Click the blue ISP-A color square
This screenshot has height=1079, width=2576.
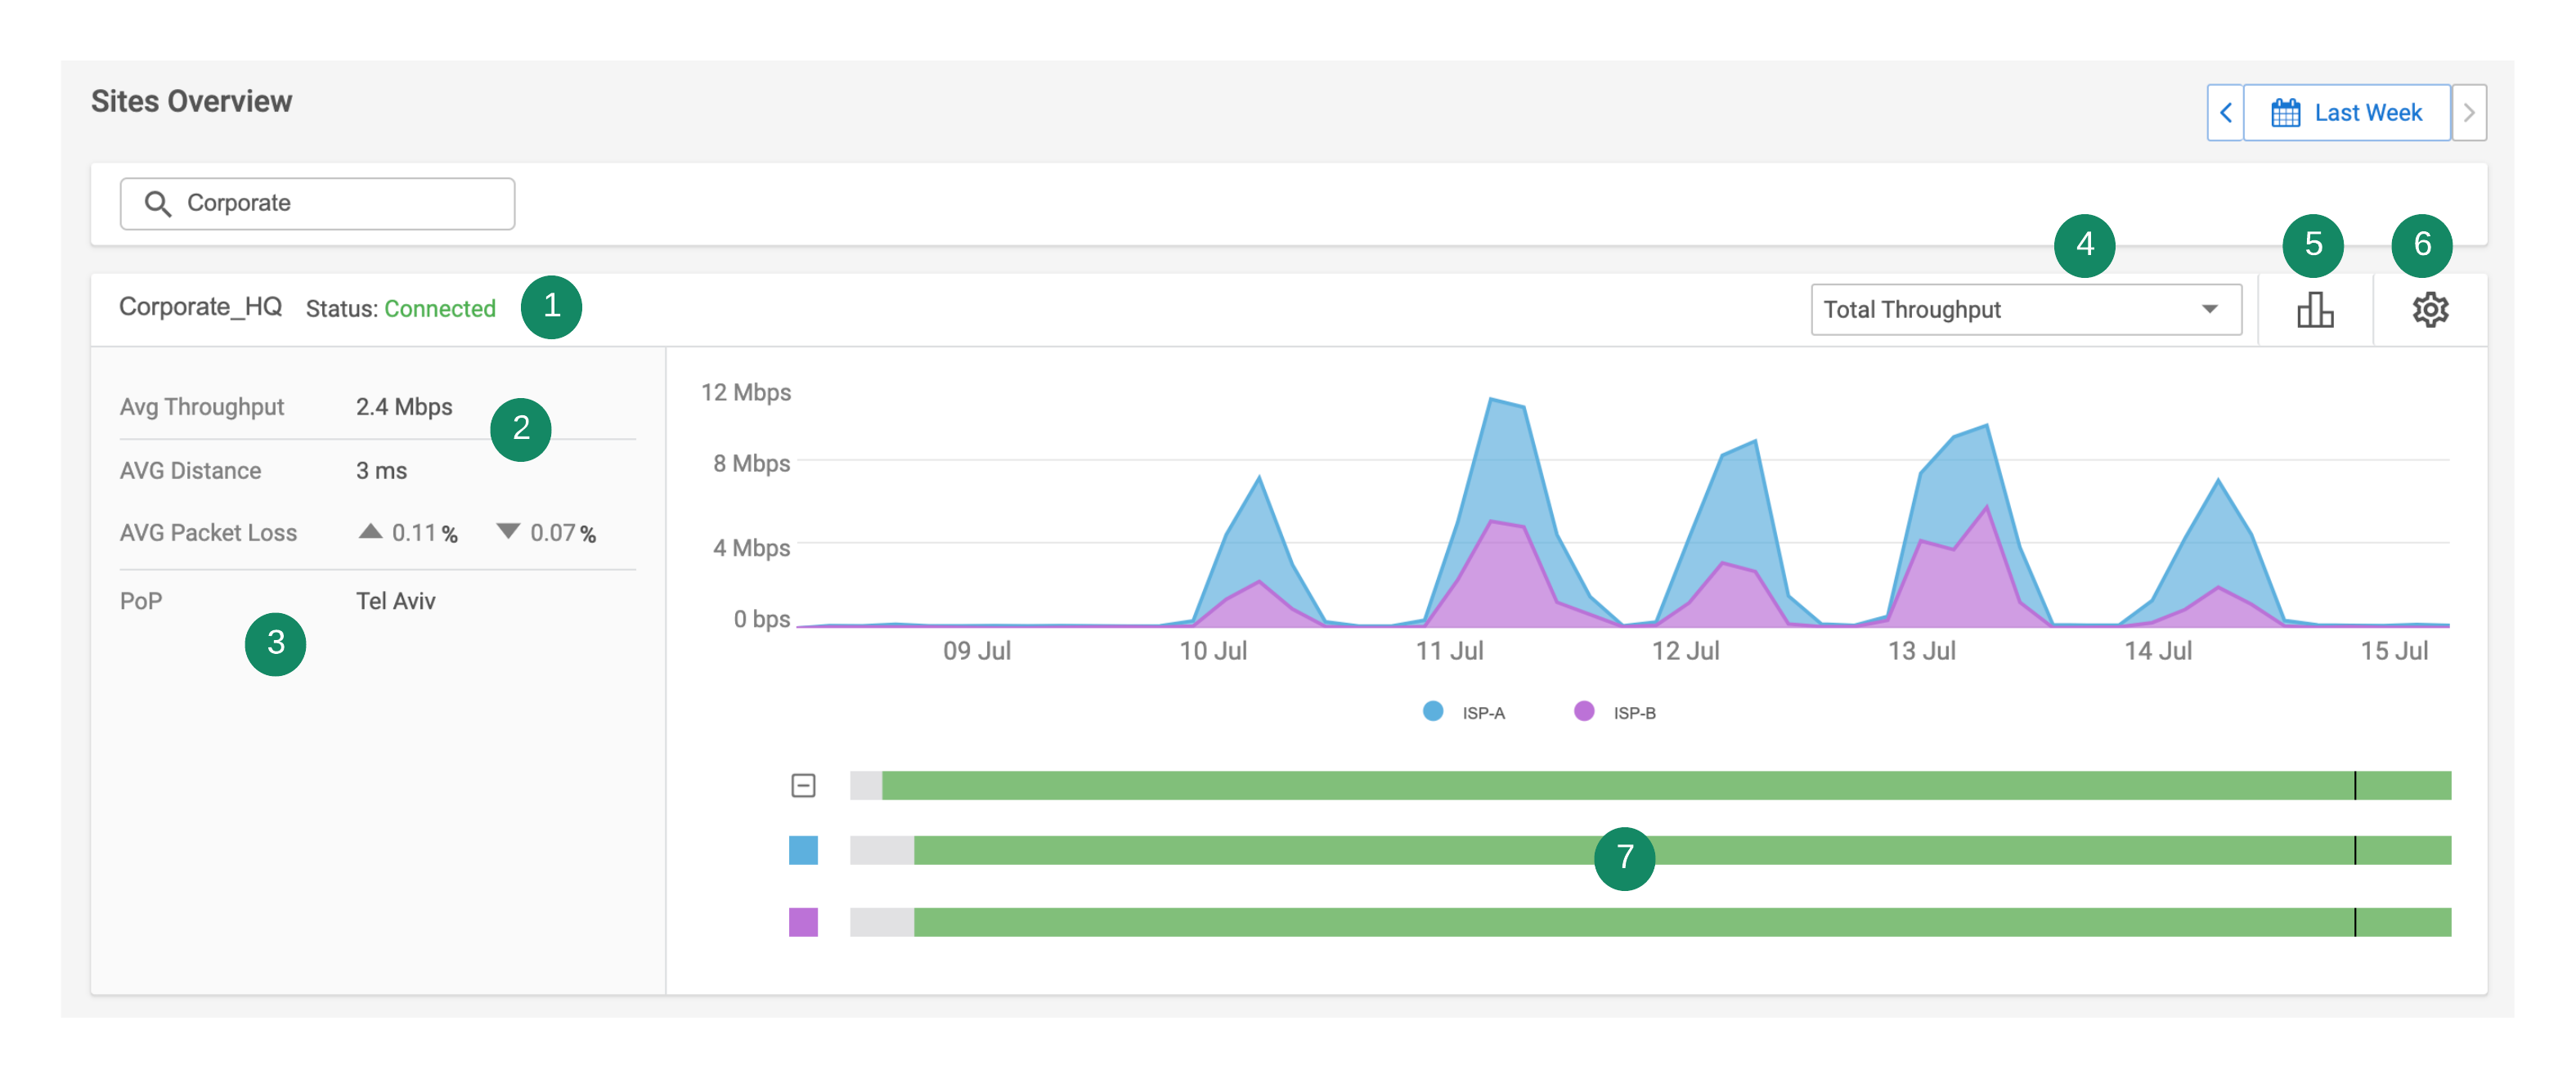(803, 851)
